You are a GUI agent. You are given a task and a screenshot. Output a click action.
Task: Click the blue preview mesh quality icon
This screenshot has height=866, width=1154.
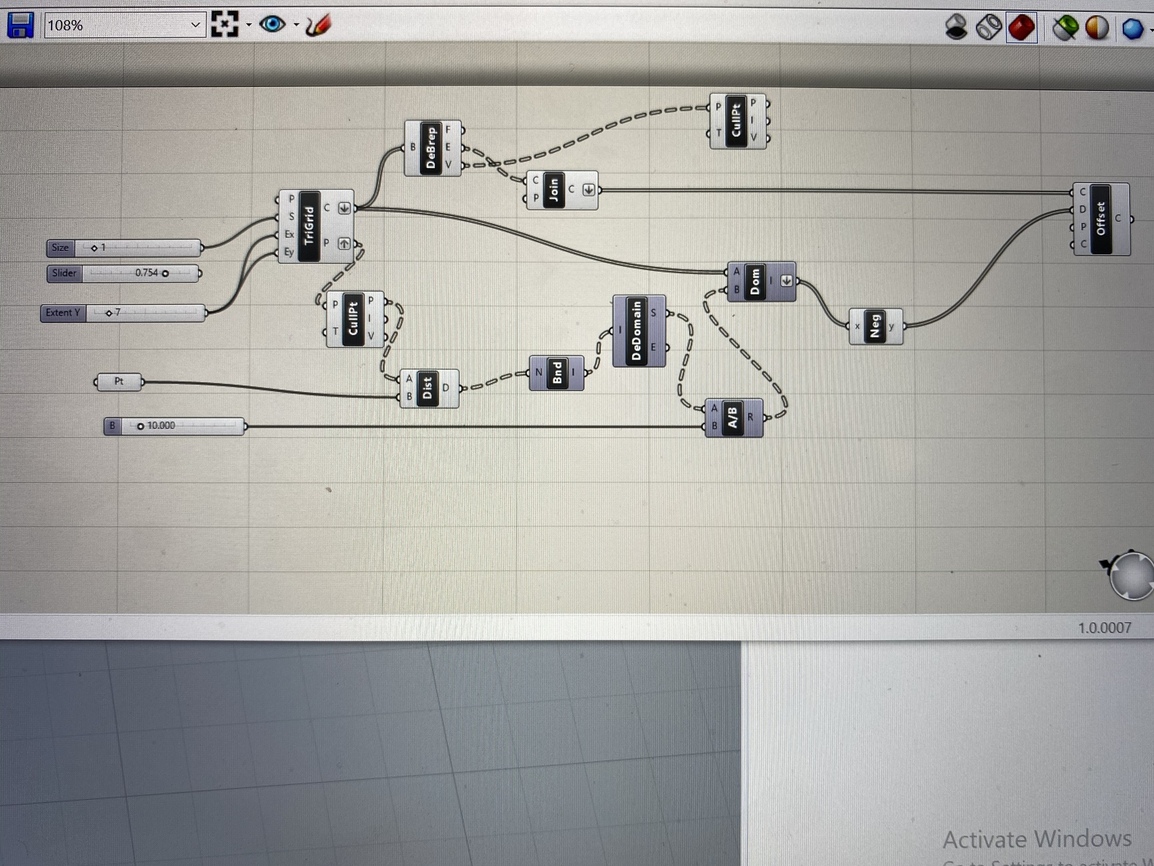(1130, 28)
